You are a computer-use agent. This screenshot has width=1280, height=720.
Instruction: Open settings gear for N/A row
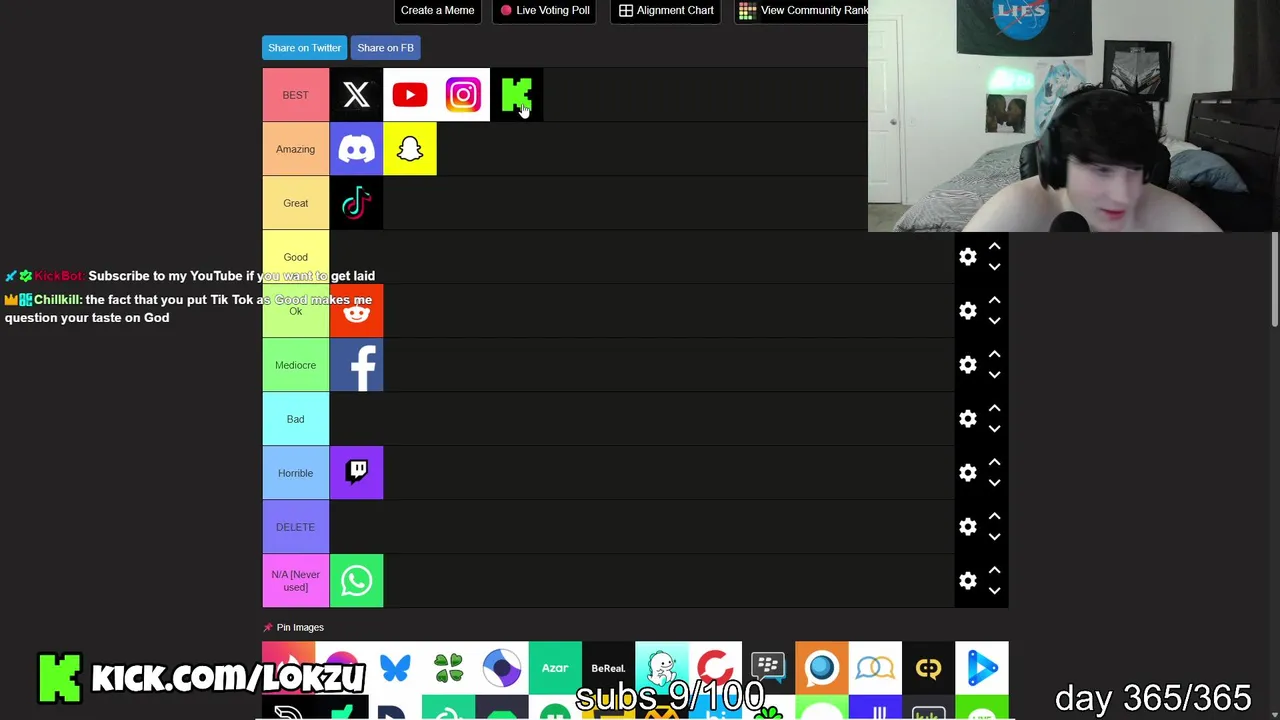[x=968, y=581]
